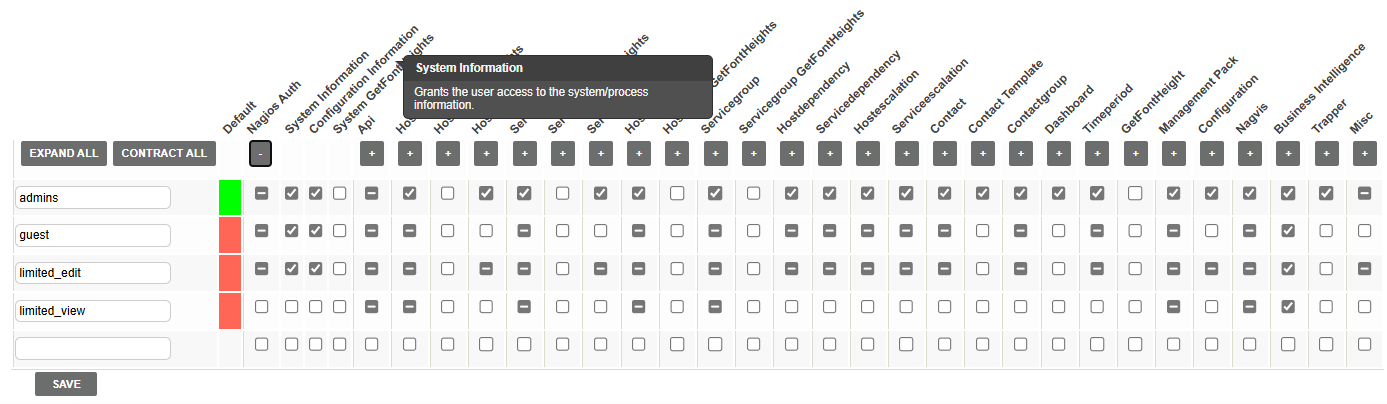This screenshot has width=1387, height=404.
Task: Expand the Contact Template column
Action: (983, 154)
